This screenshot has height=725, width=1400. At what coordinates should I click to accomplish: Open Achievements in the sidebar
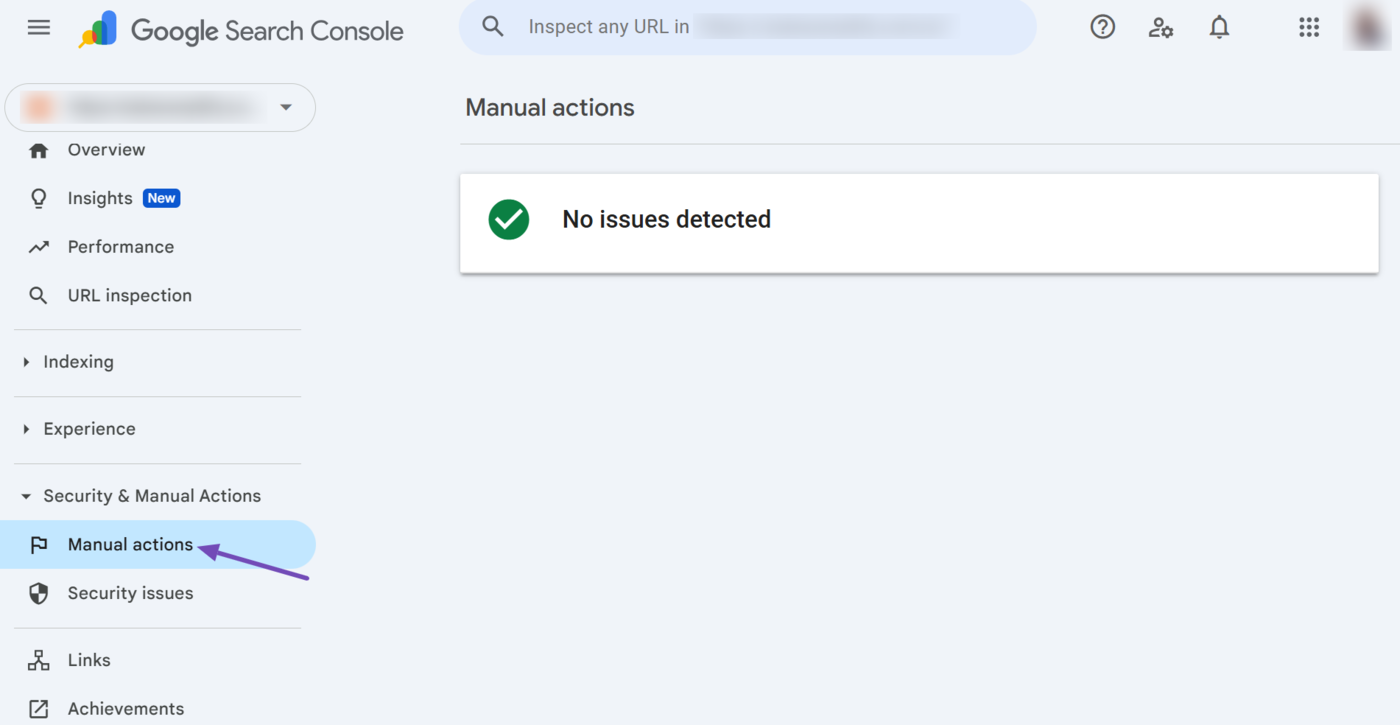125,709
